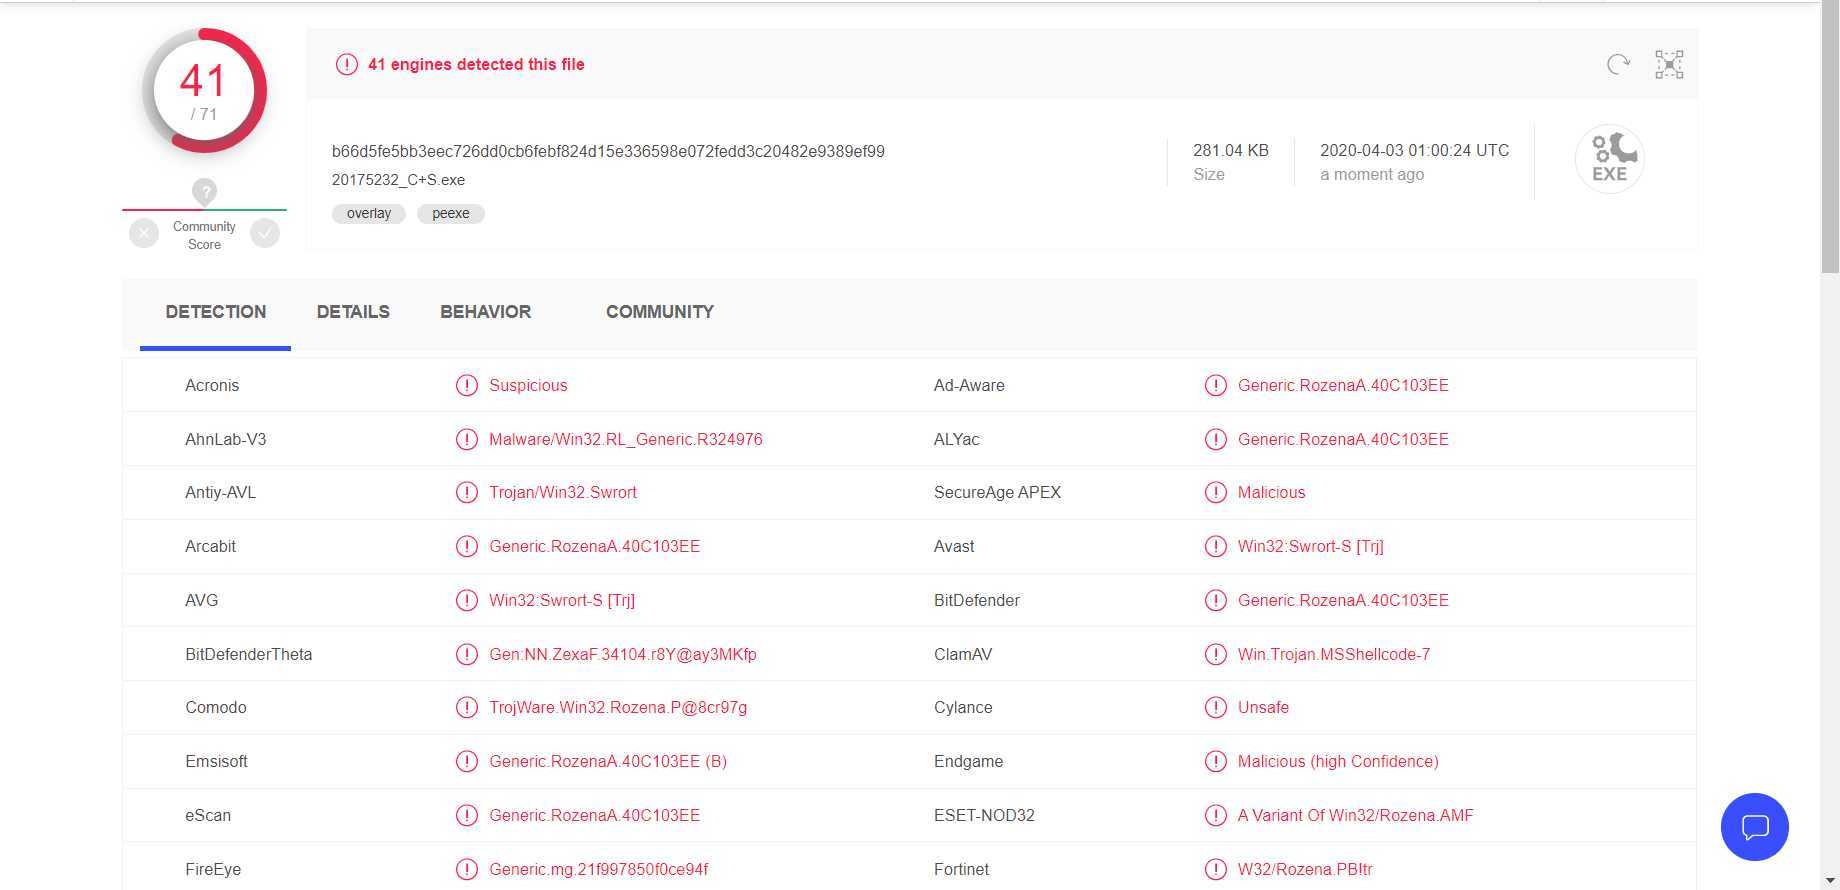Click warning icon for Endgame detection
This screenshot has width=1840, height=890.
coord(1215,761)
